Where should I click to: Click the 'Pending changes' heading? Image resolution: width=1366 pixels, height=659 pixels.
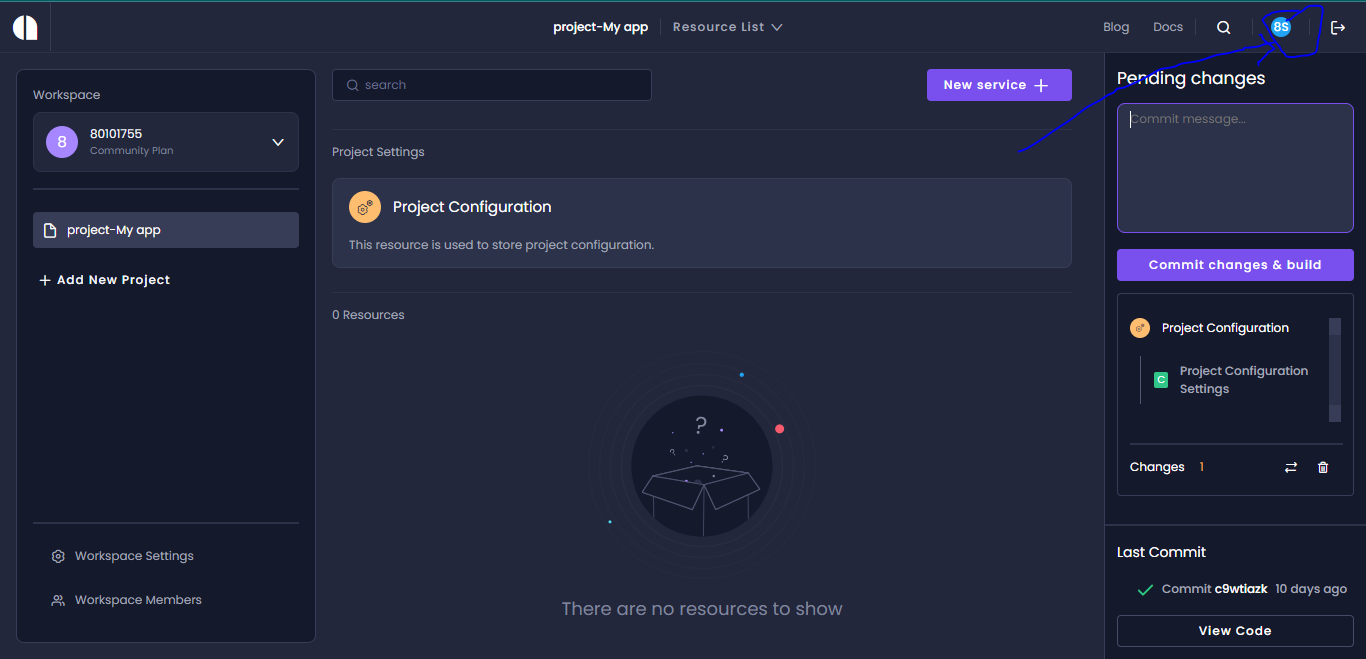1191,78
